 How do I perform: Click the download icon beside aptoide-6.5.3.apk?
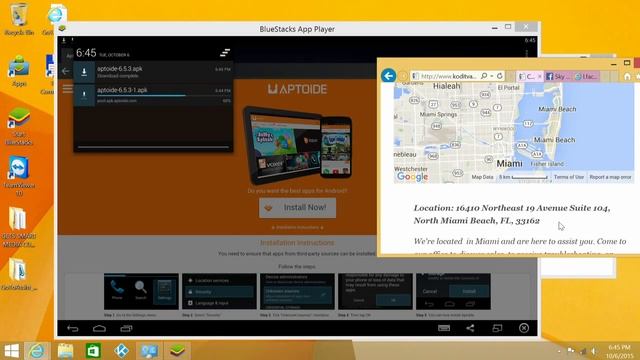pos(84,72)
